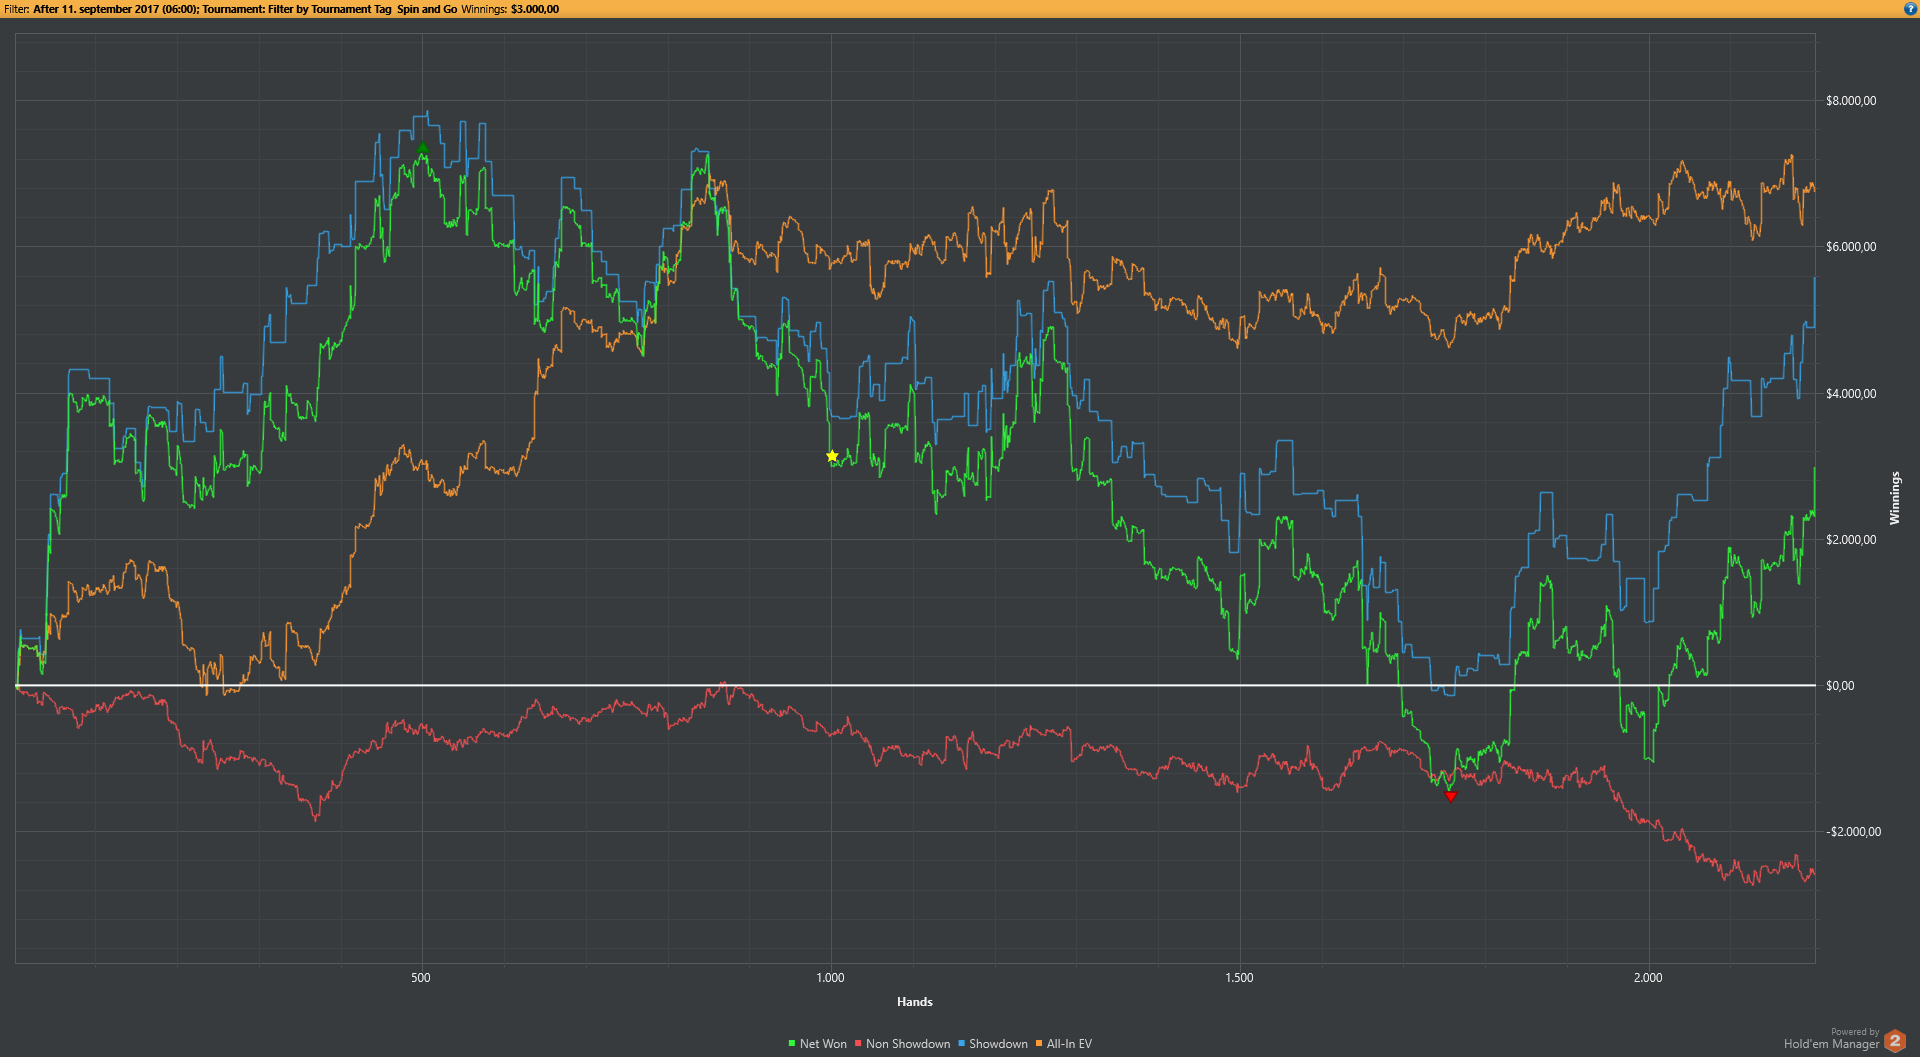This screenshot has width=1920, height=1057.
Task: Click the blue Showdown legend swatch
Action: (x=961, y=1044)
